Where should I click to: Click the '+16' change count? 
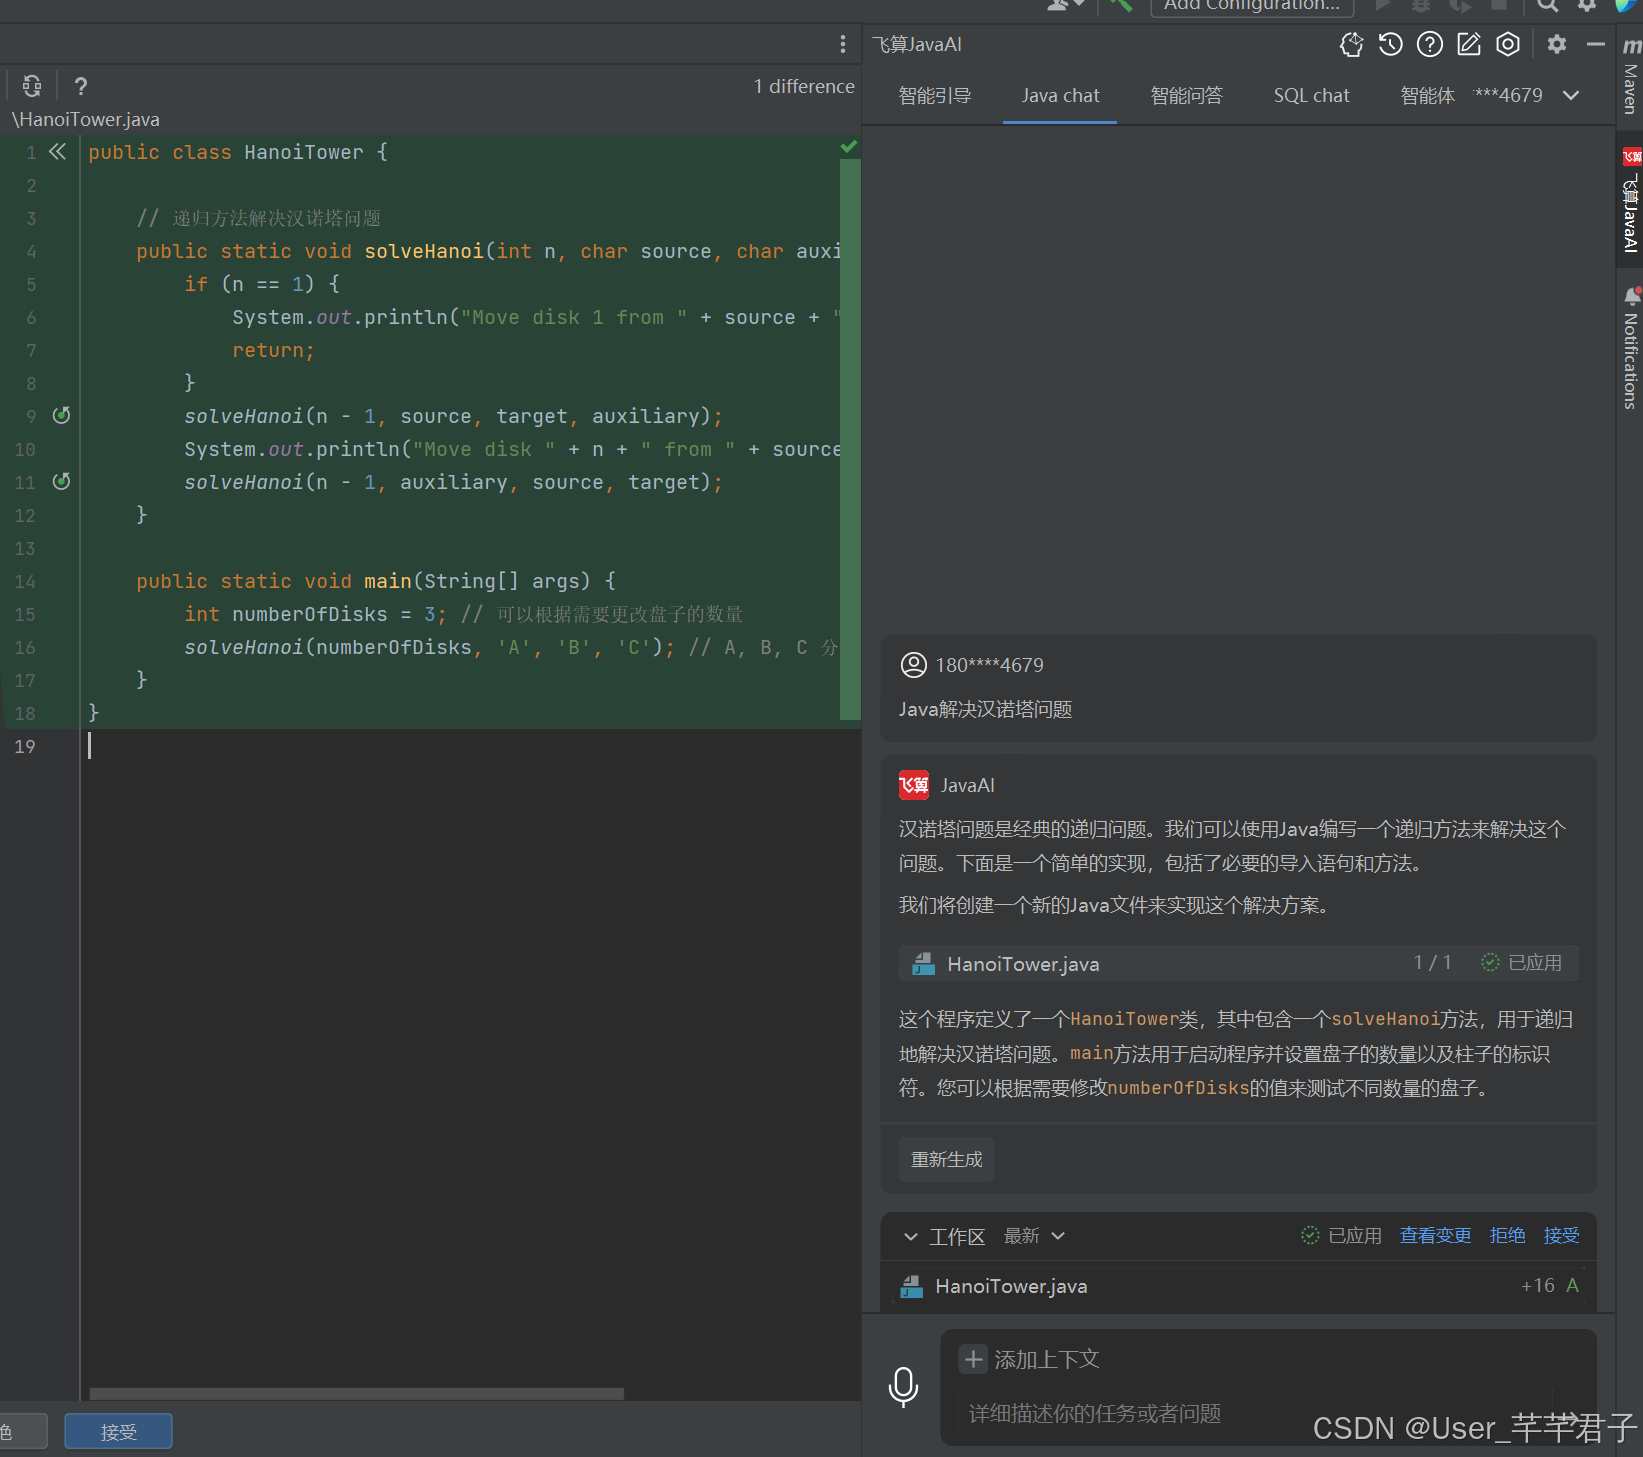[x=1537, y=1286]
